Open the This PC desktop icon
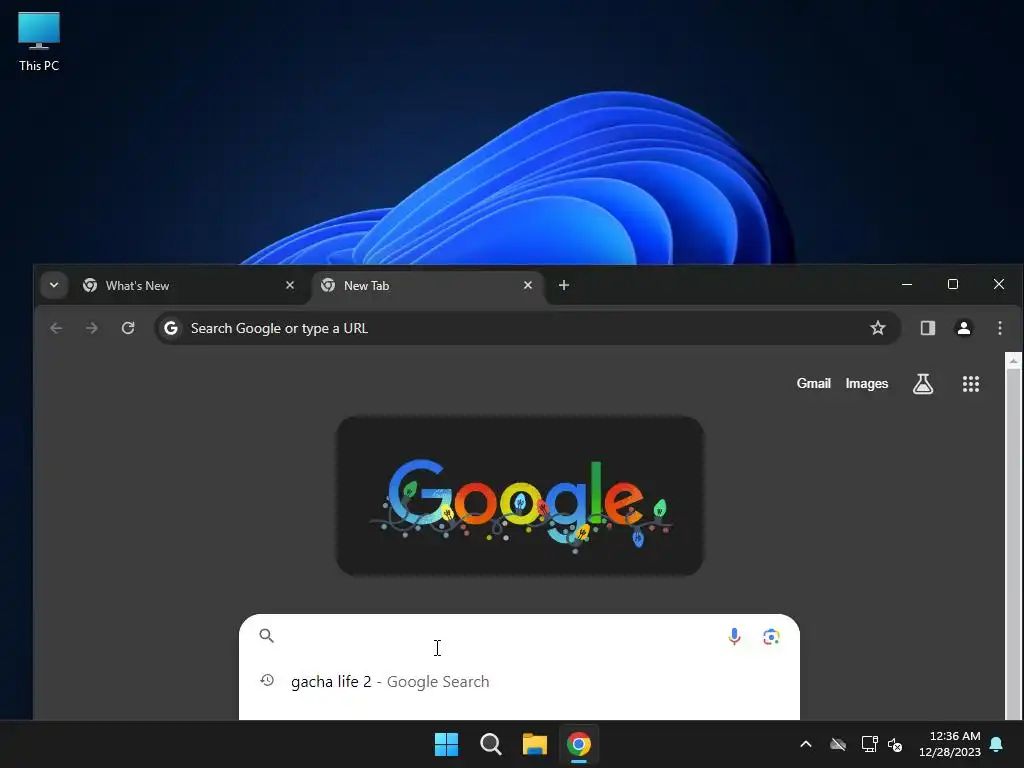Viewport: 1024px width, 768px height. 39,41
